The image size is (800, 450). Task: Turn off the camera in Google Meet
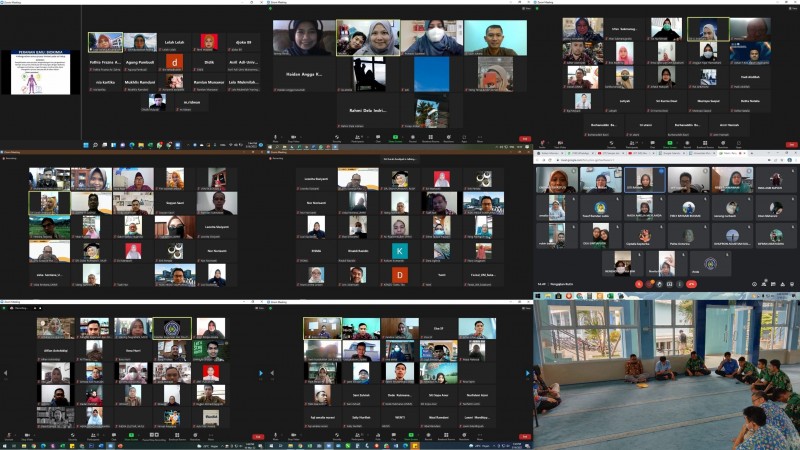tap(649, 283)
